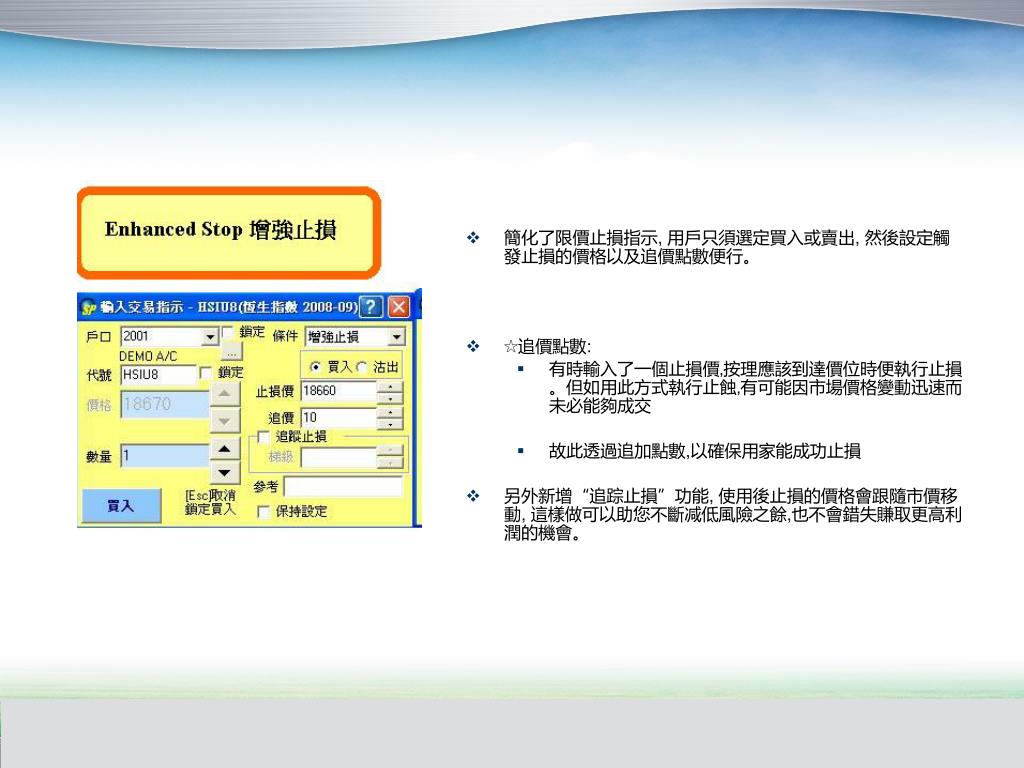Click the Enhanced Stop 增強止損 title box

[x=229, y=232]
